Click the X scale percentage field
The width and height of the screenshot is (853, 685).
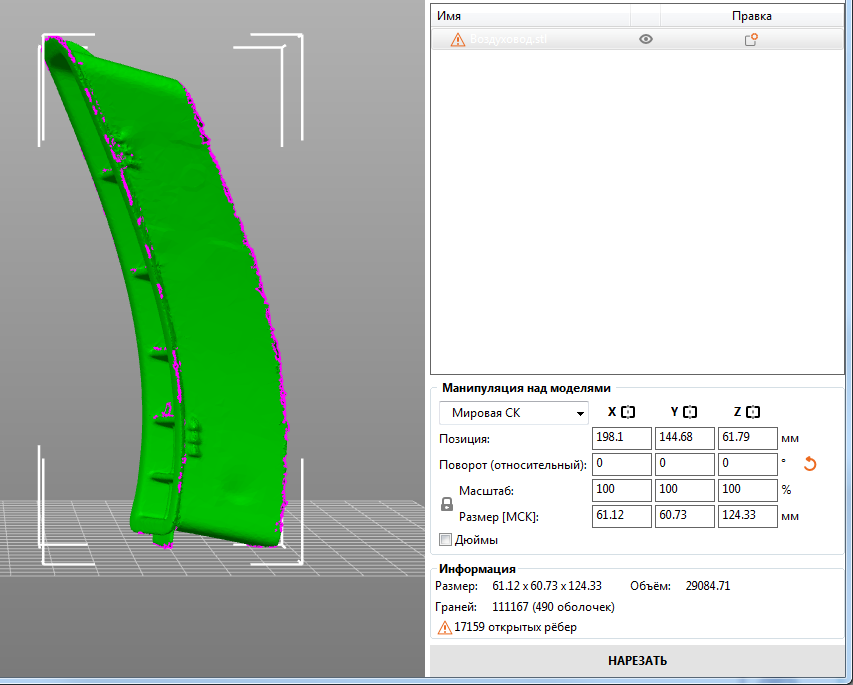click(x=621, y=490)
